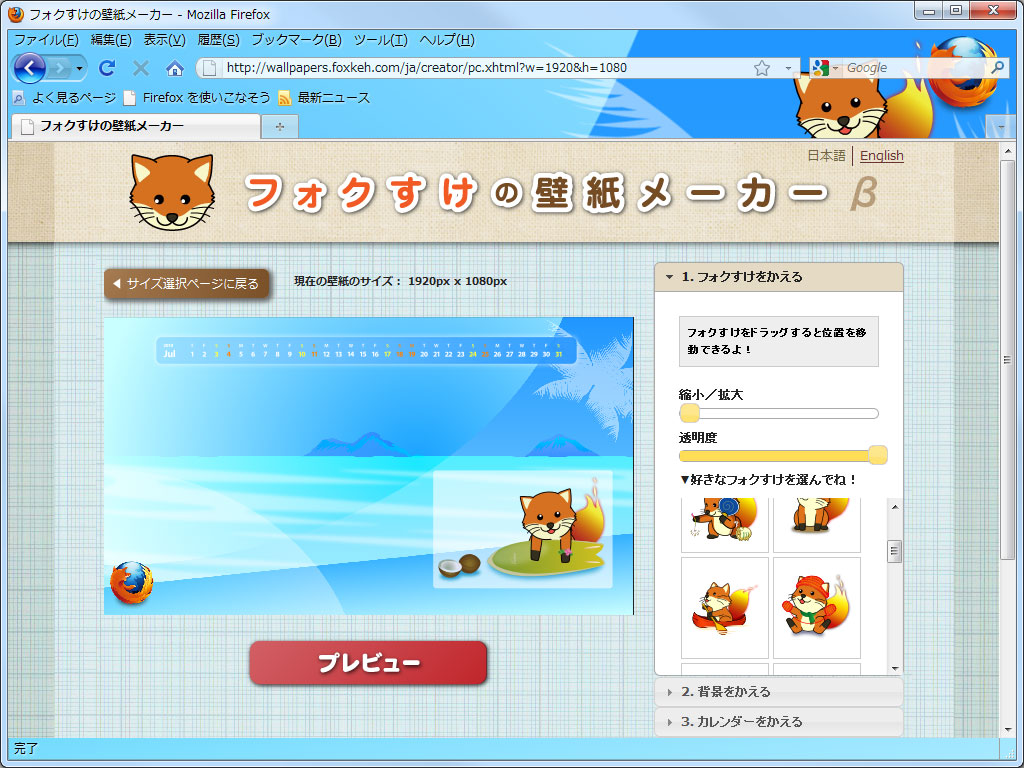Screen dimensions: 1024x768
Task: Click the サイズ選択ページに戻る button
Action: (186, 284)
